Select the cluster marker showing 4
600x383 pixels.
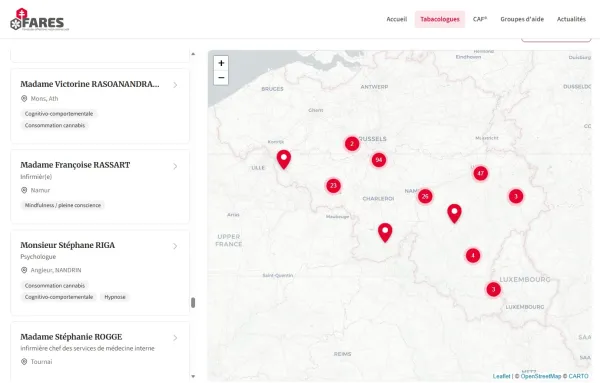[473, 256]
